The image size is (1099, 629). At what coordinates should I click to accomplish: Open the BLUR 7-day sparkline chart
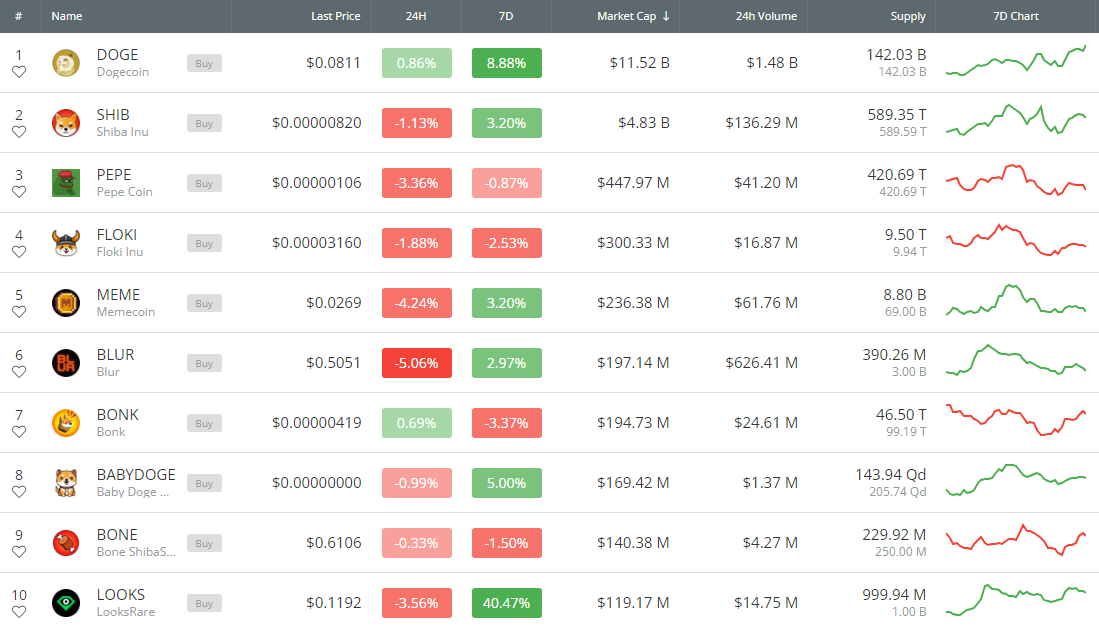pyautogui.click(x=1016, y=360)
